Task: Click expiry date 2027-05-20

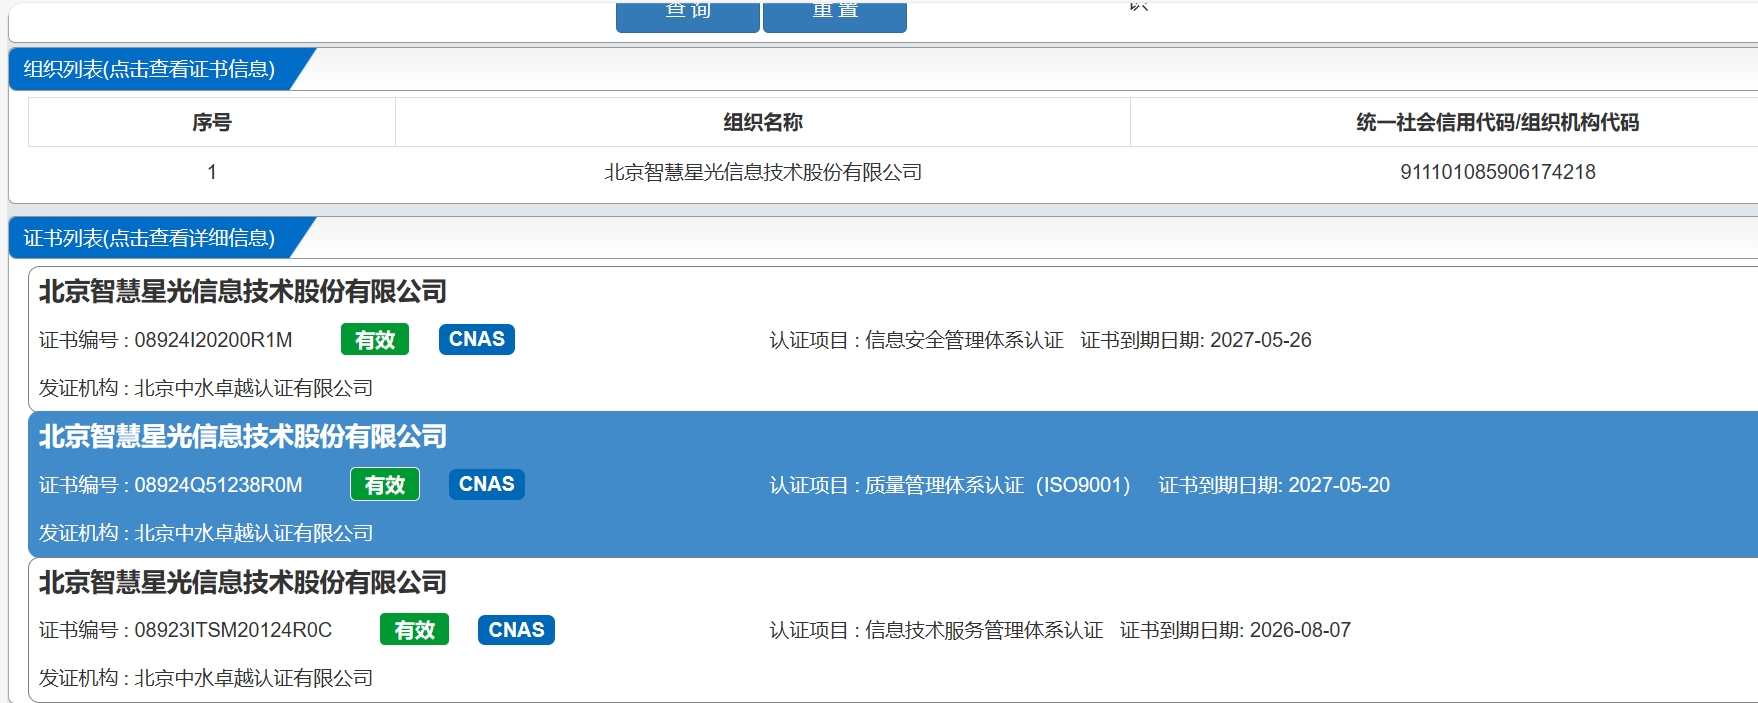Action: 1338,485
